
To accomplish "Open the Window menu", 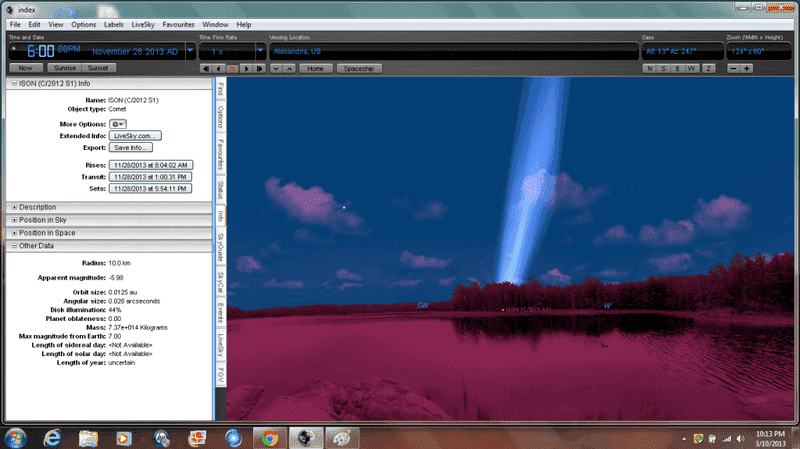I will 215,24.
